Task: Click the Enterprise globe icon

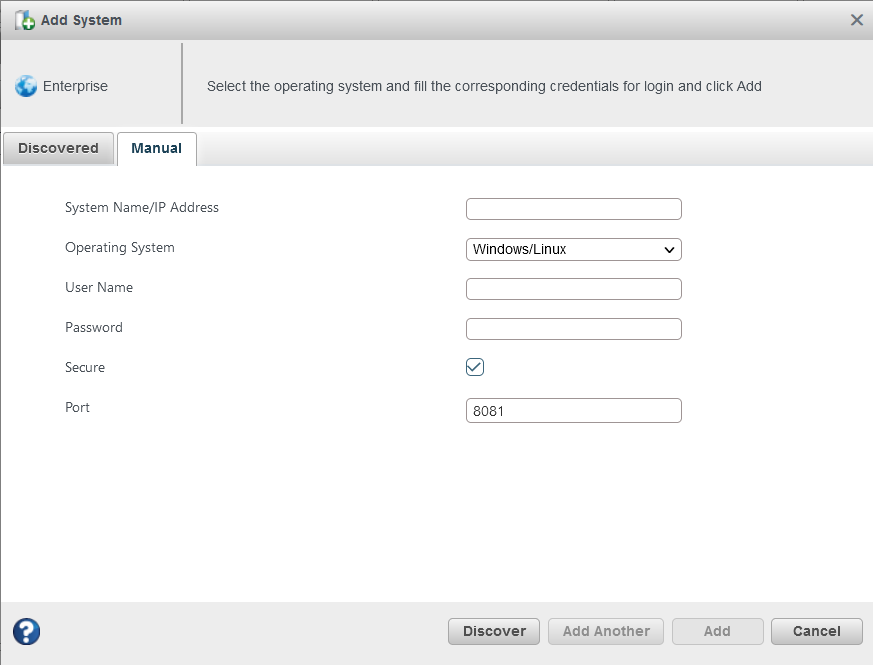Action: click(26, 87)
